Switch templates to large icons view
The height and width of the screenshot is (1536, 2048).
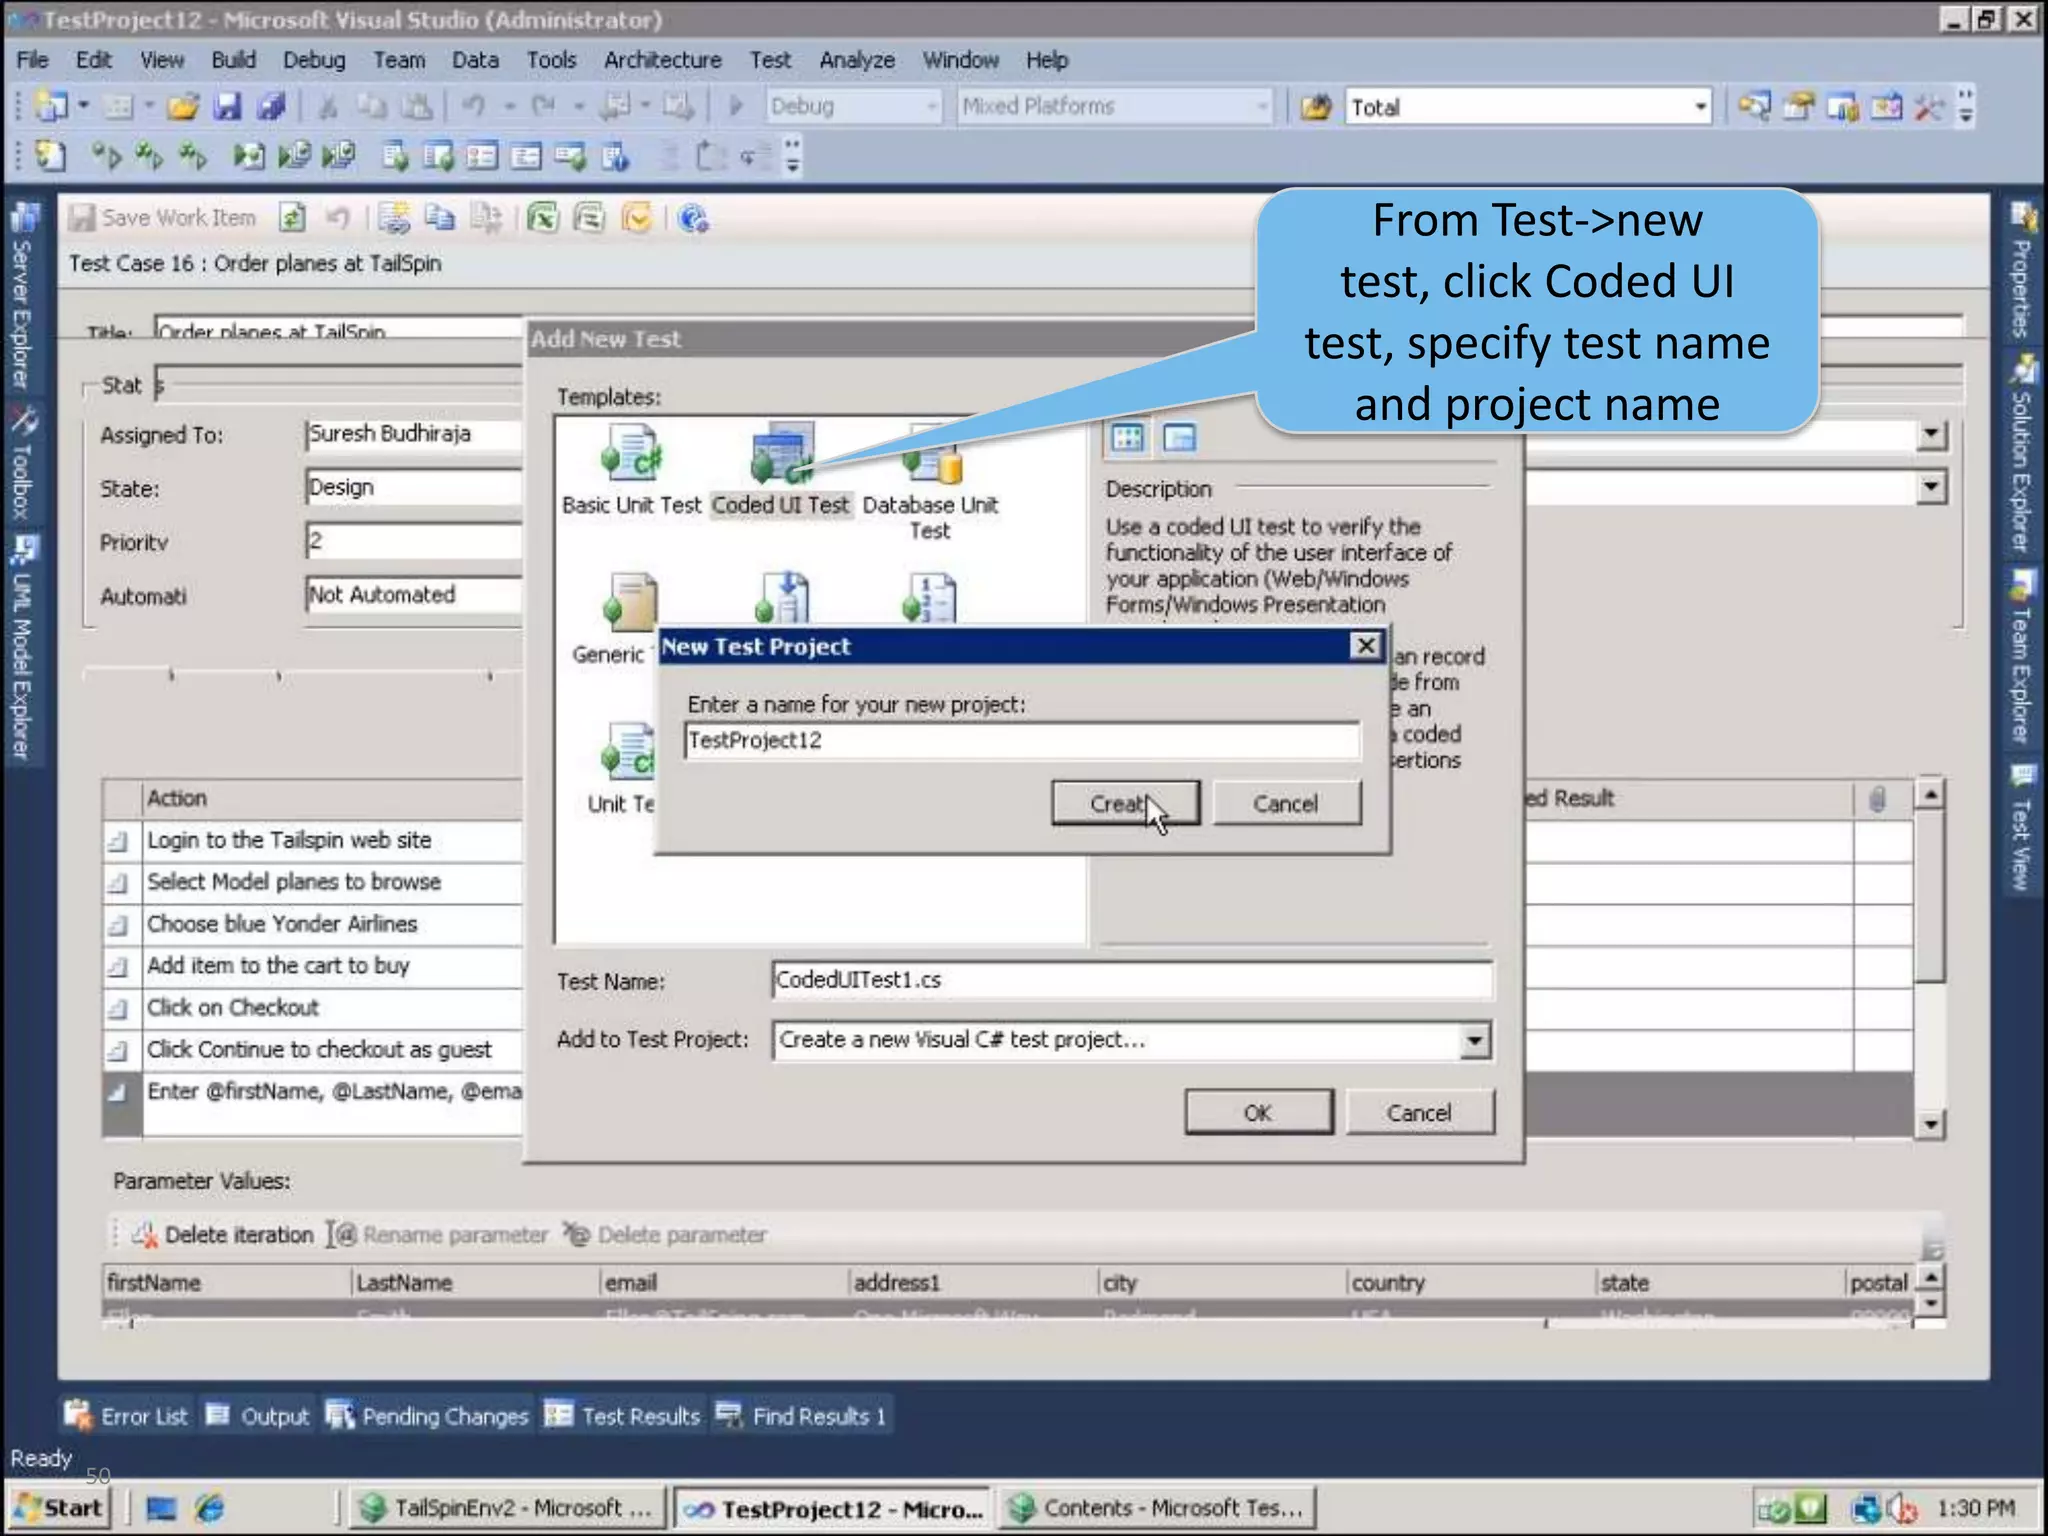click(x=1128, y=438)
